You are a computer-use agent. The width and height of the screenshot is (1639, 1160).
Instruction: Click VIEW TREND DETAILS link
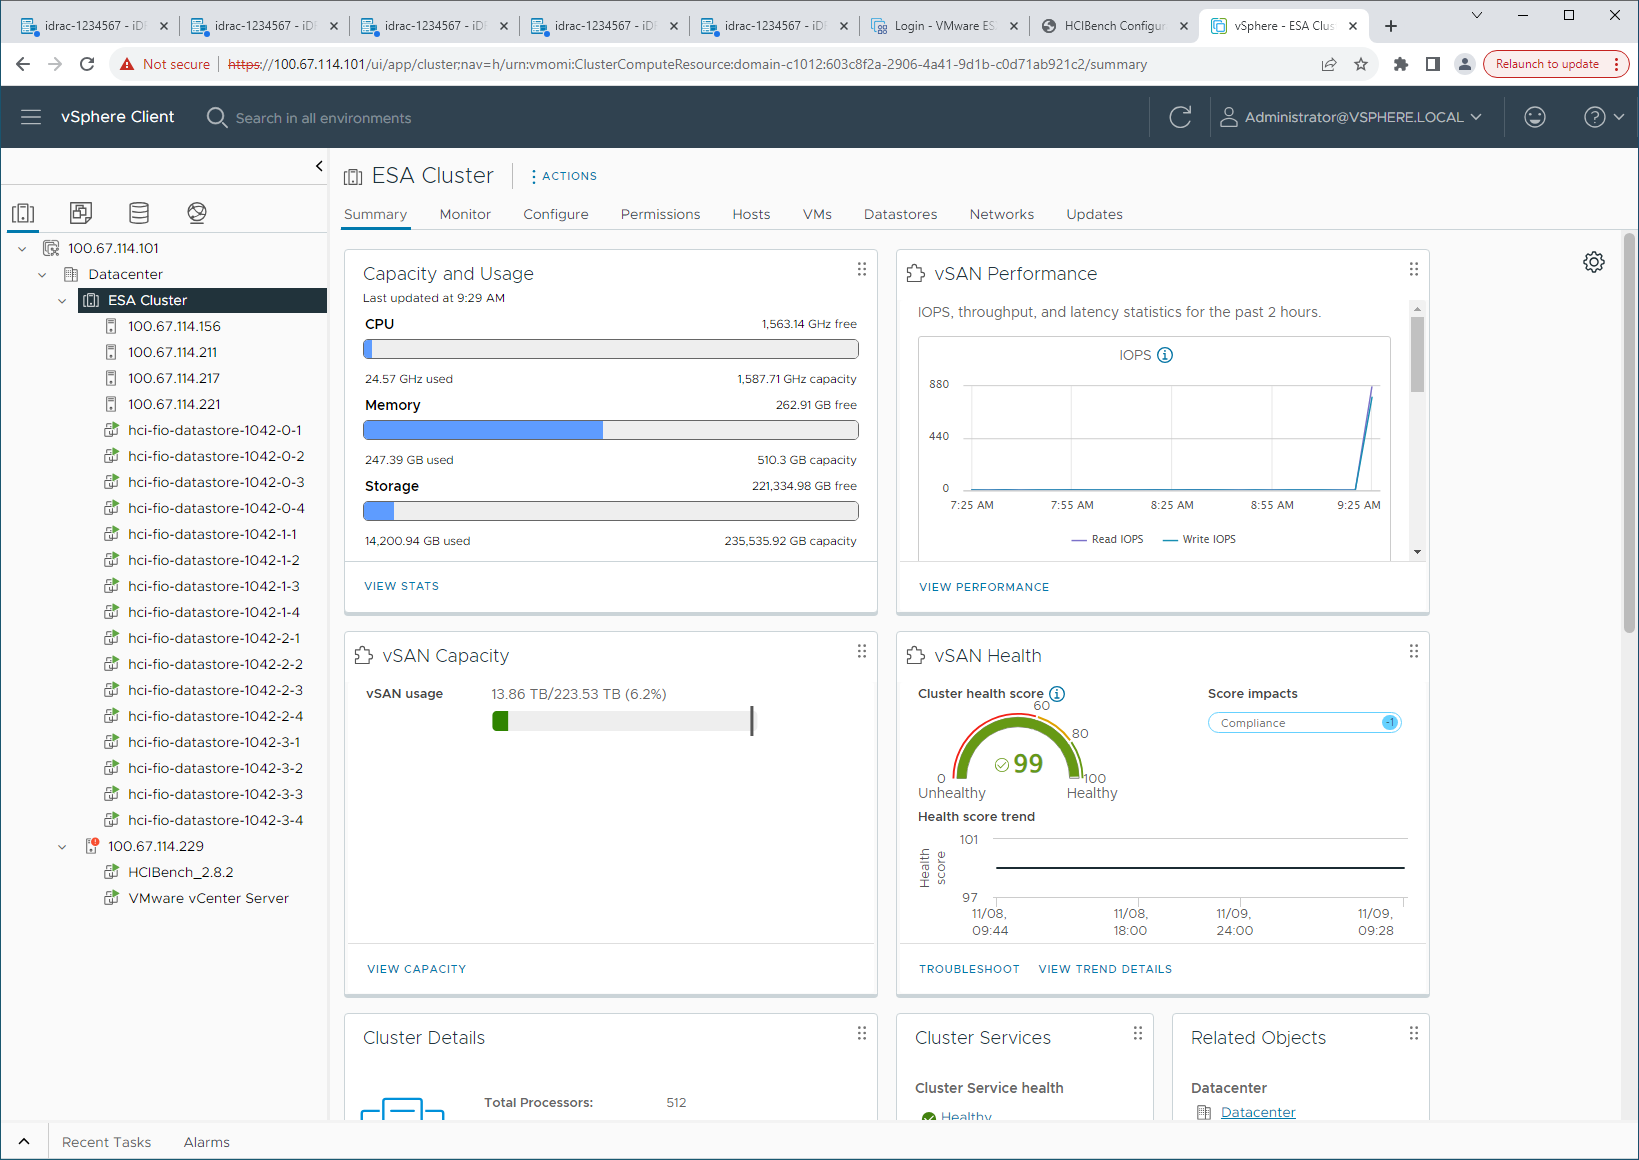1105,969
